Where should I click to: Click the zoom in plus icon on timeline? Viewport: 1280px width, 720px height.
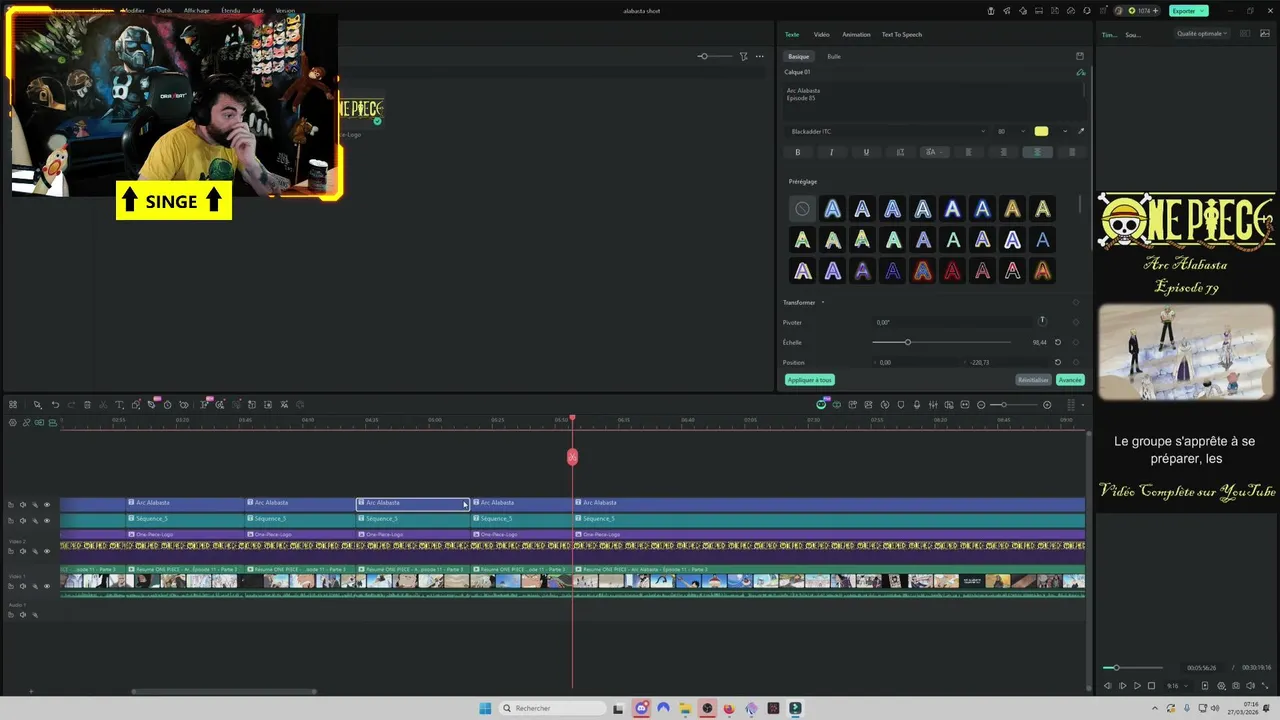coord(1047,405)
